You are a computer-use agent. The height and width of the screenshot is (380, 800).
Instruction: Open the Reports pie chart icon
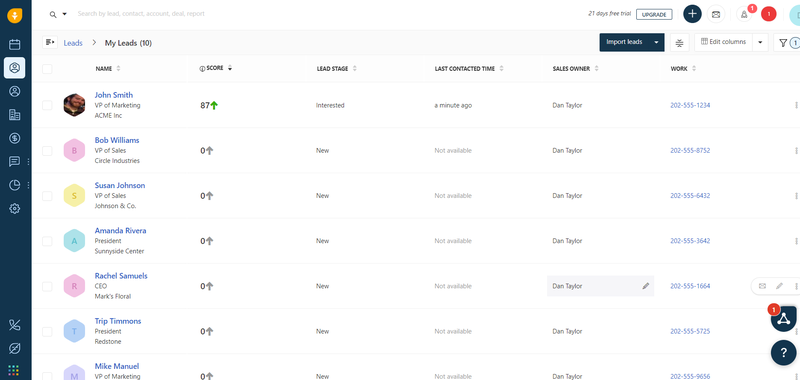click(15, 185)
